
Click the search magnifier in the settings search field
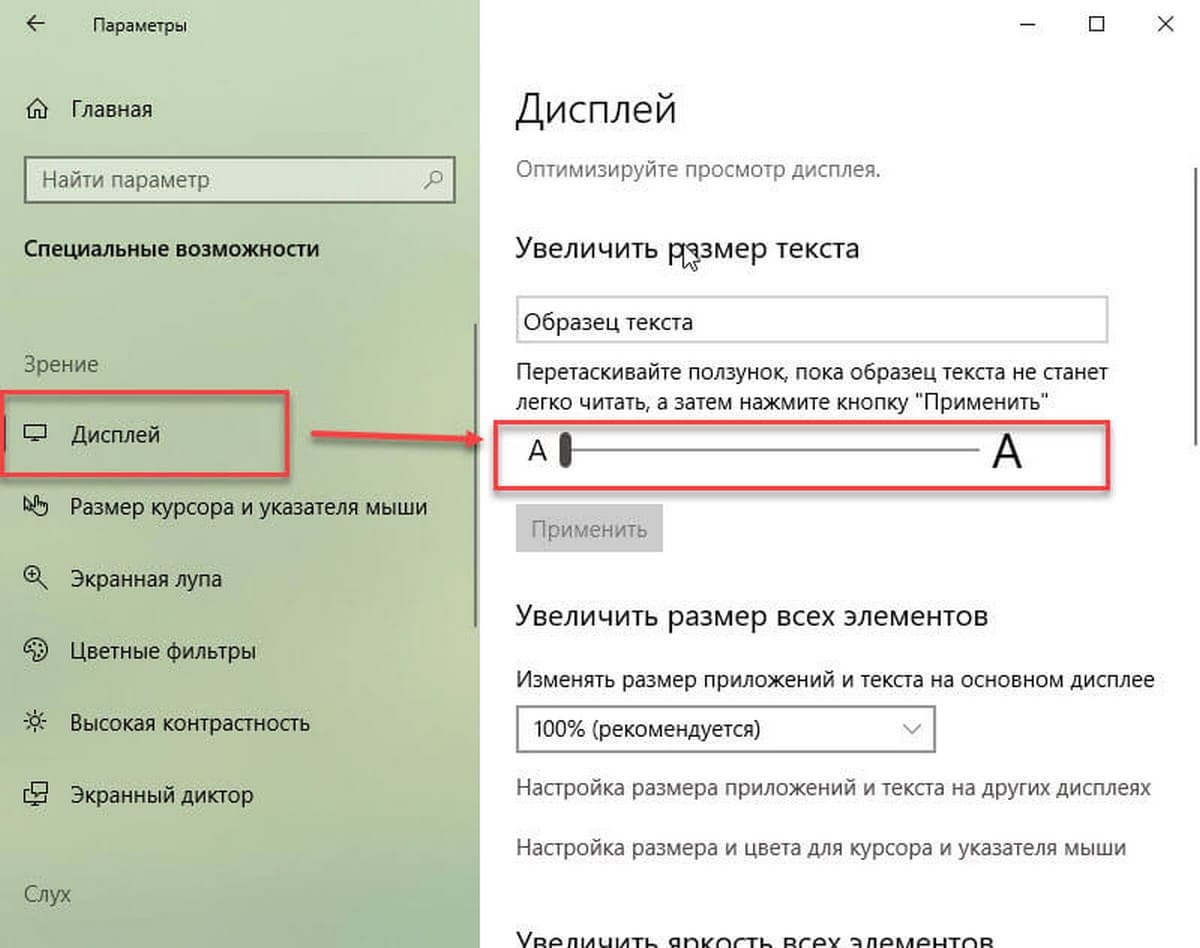(432, 181)
